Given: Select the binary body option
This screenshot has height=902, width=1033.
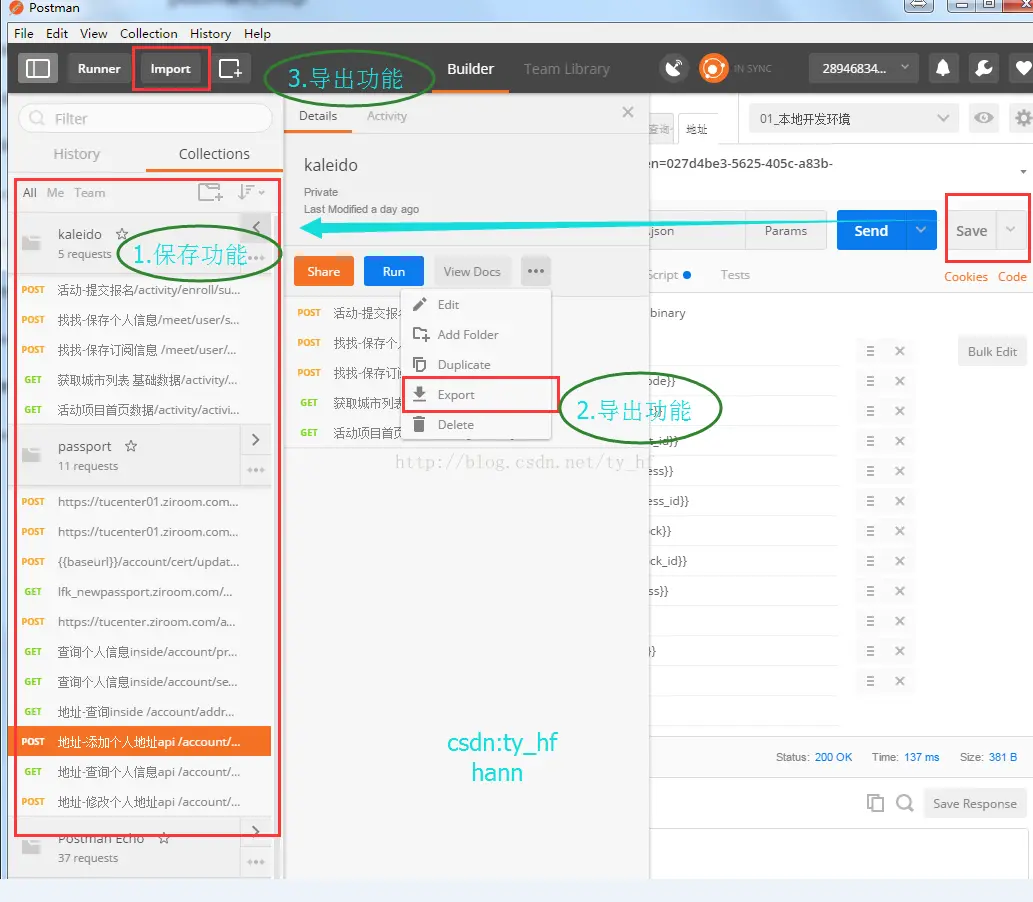Looking at the screenshot, I should [x=667, y=313].
